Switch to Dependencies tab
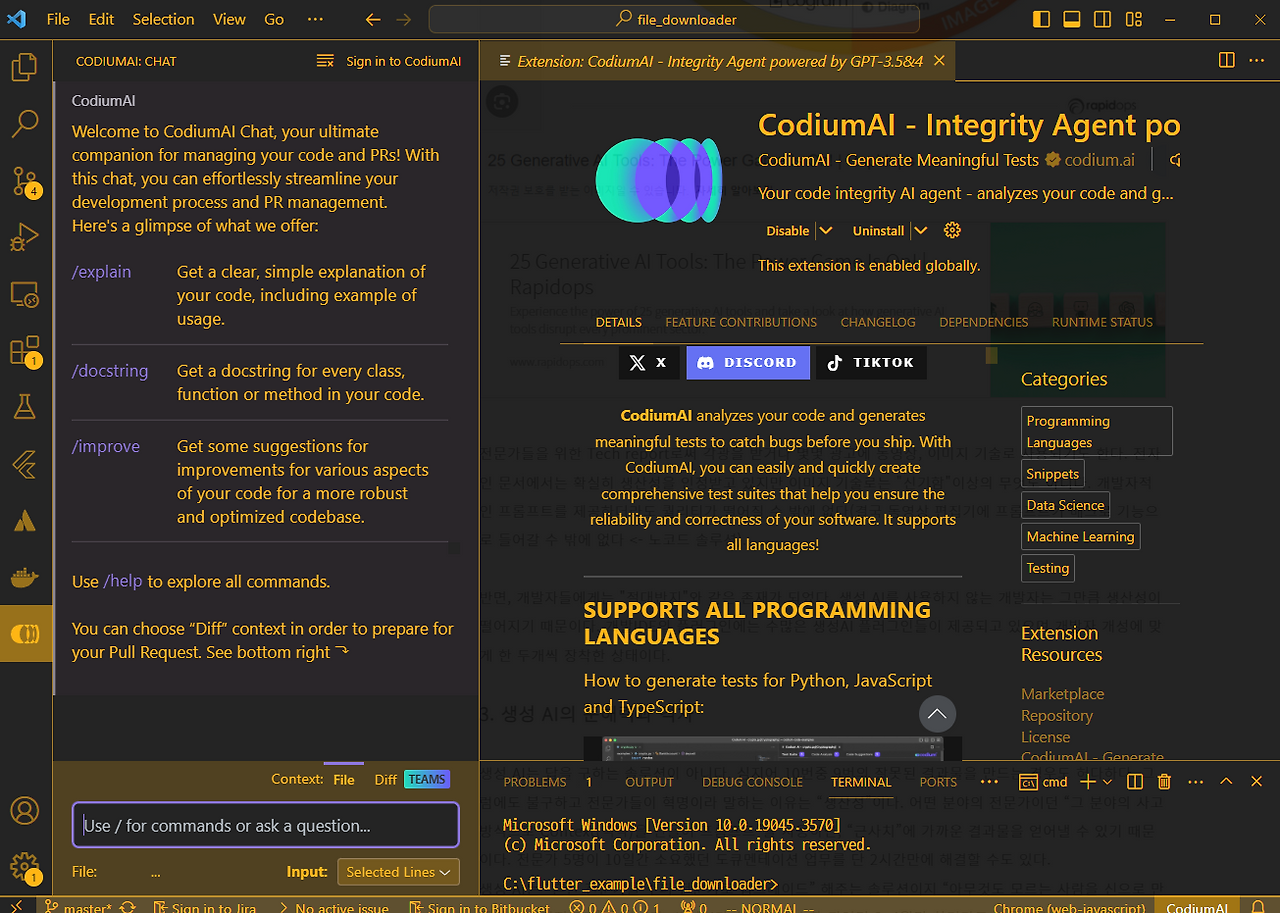The height and width of the screenshot is (913, 1280). point(984,322)
